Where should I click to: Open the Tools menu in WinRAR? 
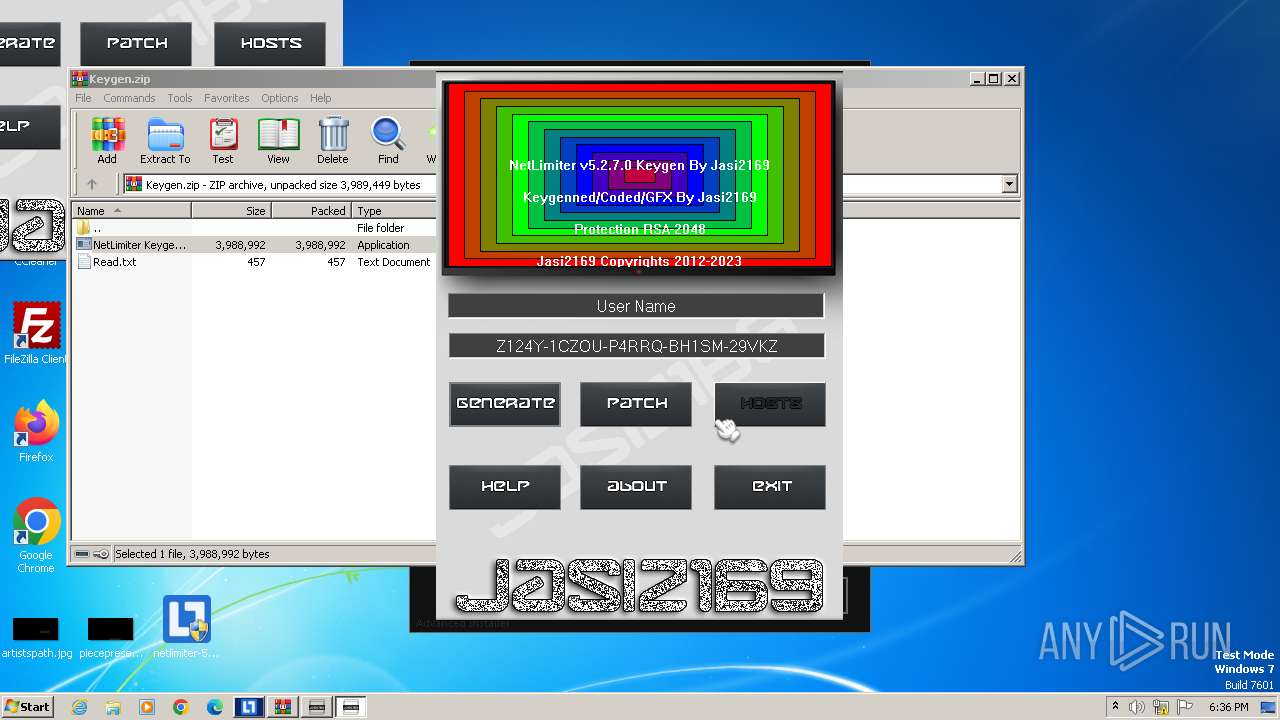[x=180, y=98]
